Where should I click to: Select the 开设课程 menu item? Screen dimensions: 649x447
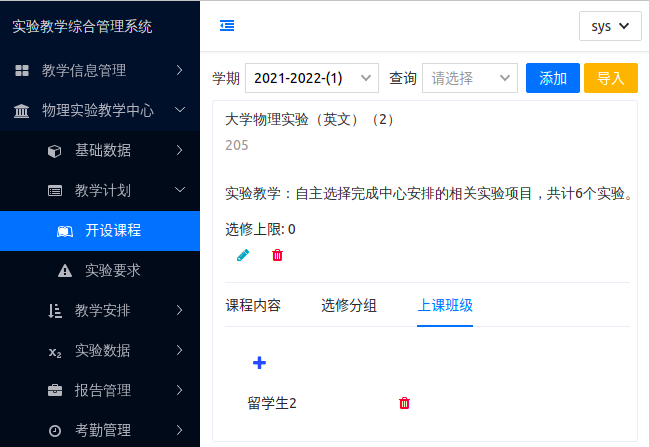click(112, 230)
